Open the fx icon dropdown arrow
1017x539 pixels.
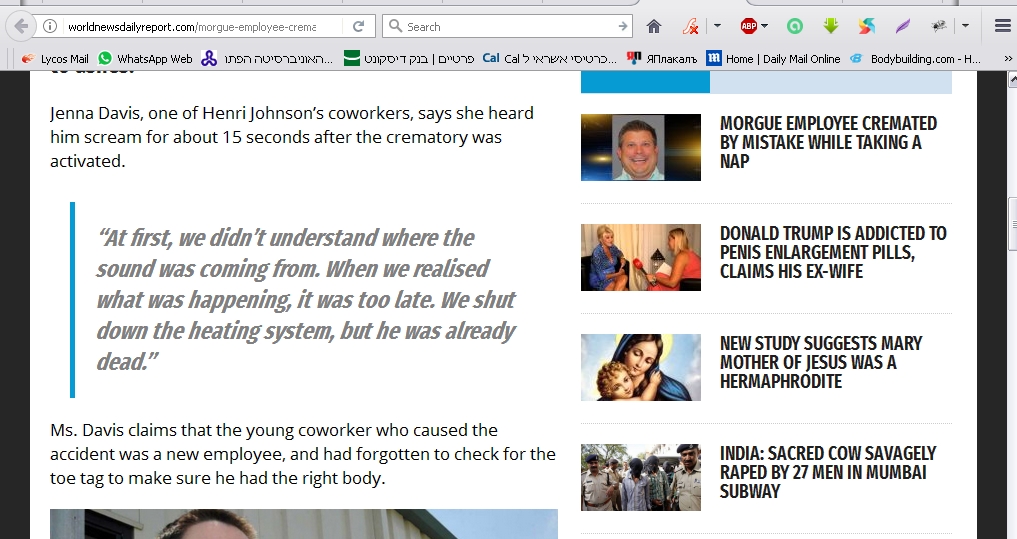click(717, 27)
